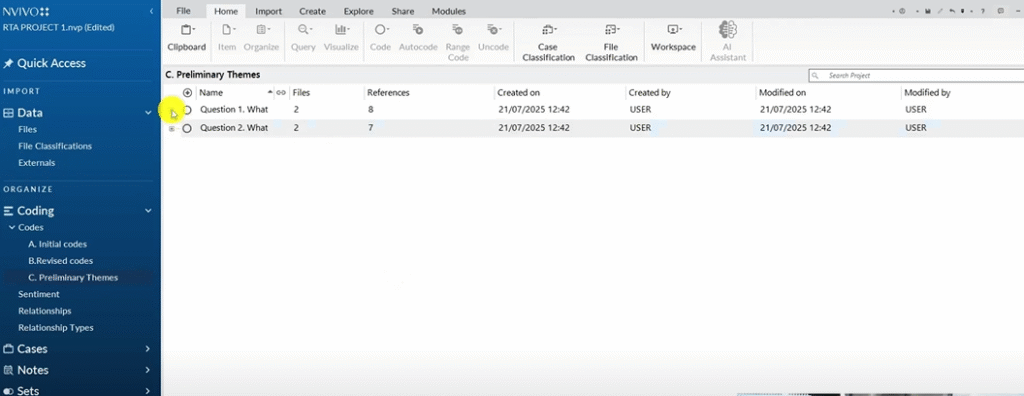Open the Clipboard ribbon group
This screenshot has height=396, width=1024.
[x=187, y=37]
